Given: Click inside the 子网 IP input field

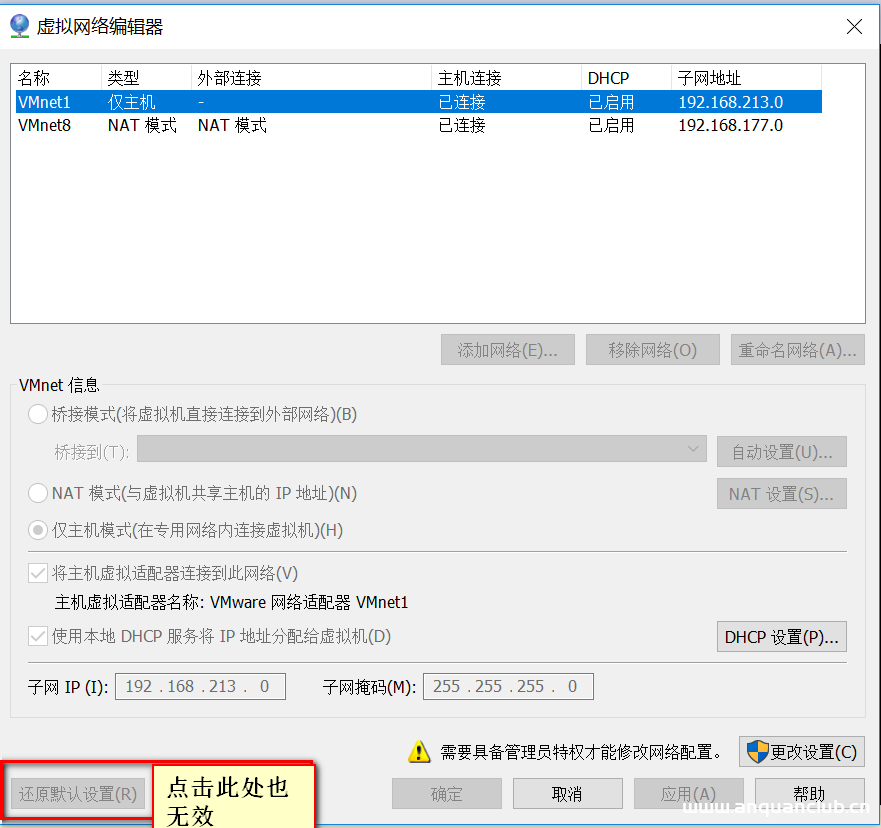Looking at the screenshot, I should [200, 686].
